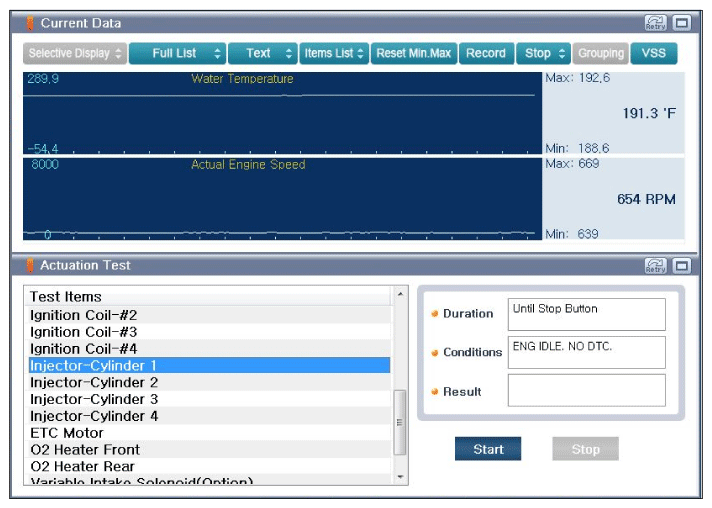Start the actuation test

click(x=488, y=449)
